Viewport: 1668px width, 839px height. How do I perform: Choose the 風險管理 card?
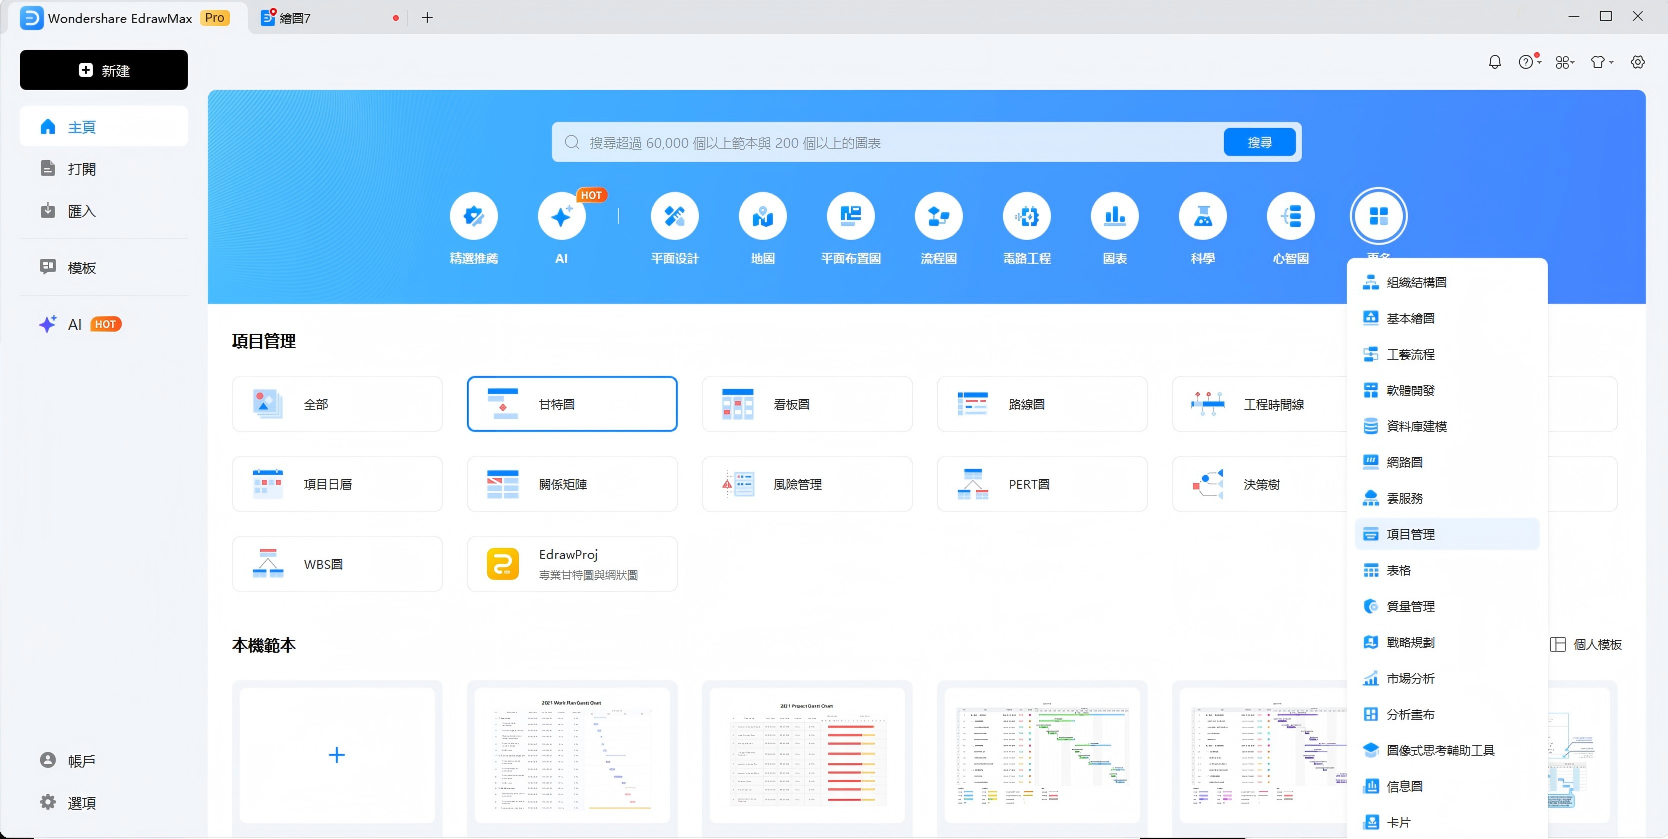click(807, 484)
